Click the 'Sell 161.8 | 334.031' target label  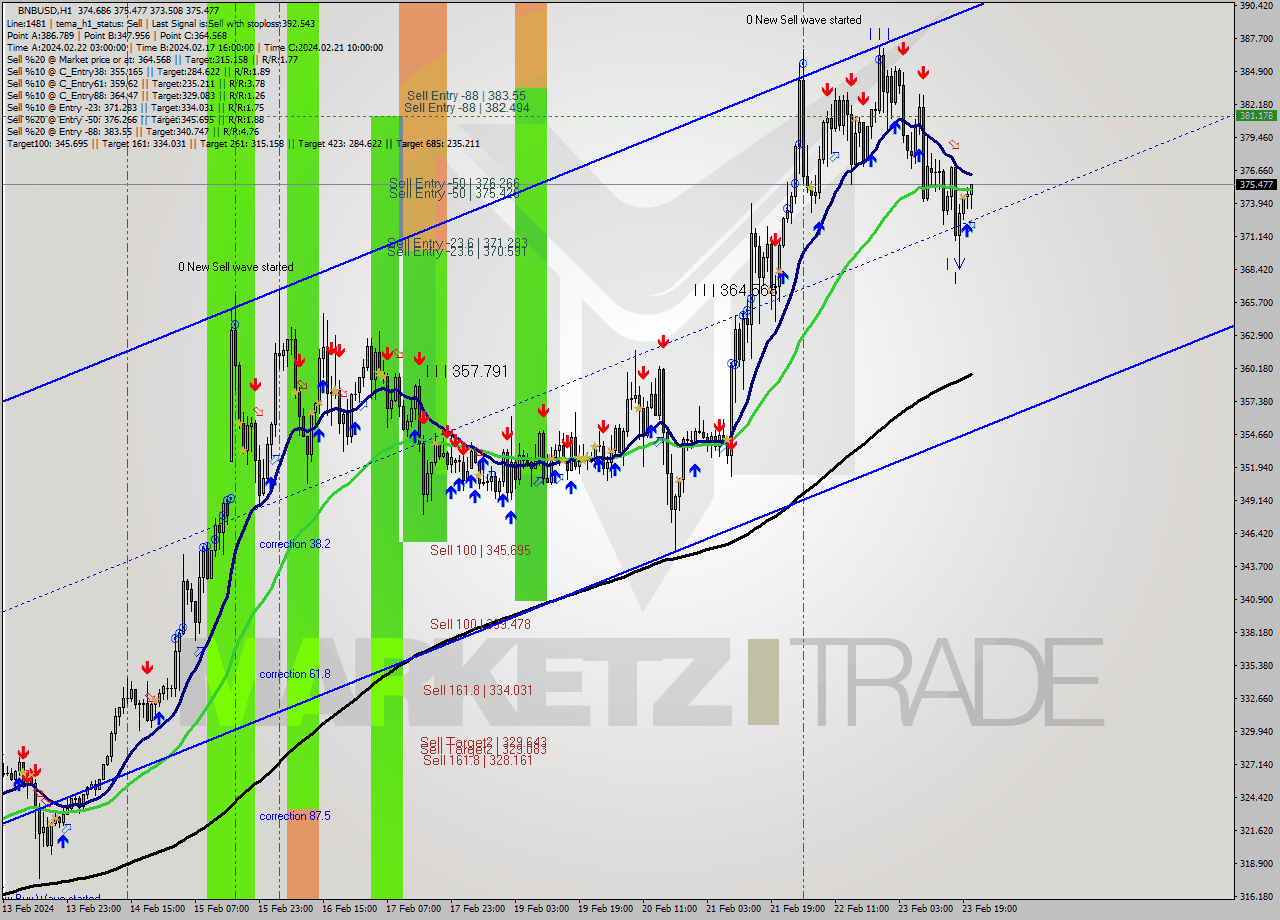(478, 690)
